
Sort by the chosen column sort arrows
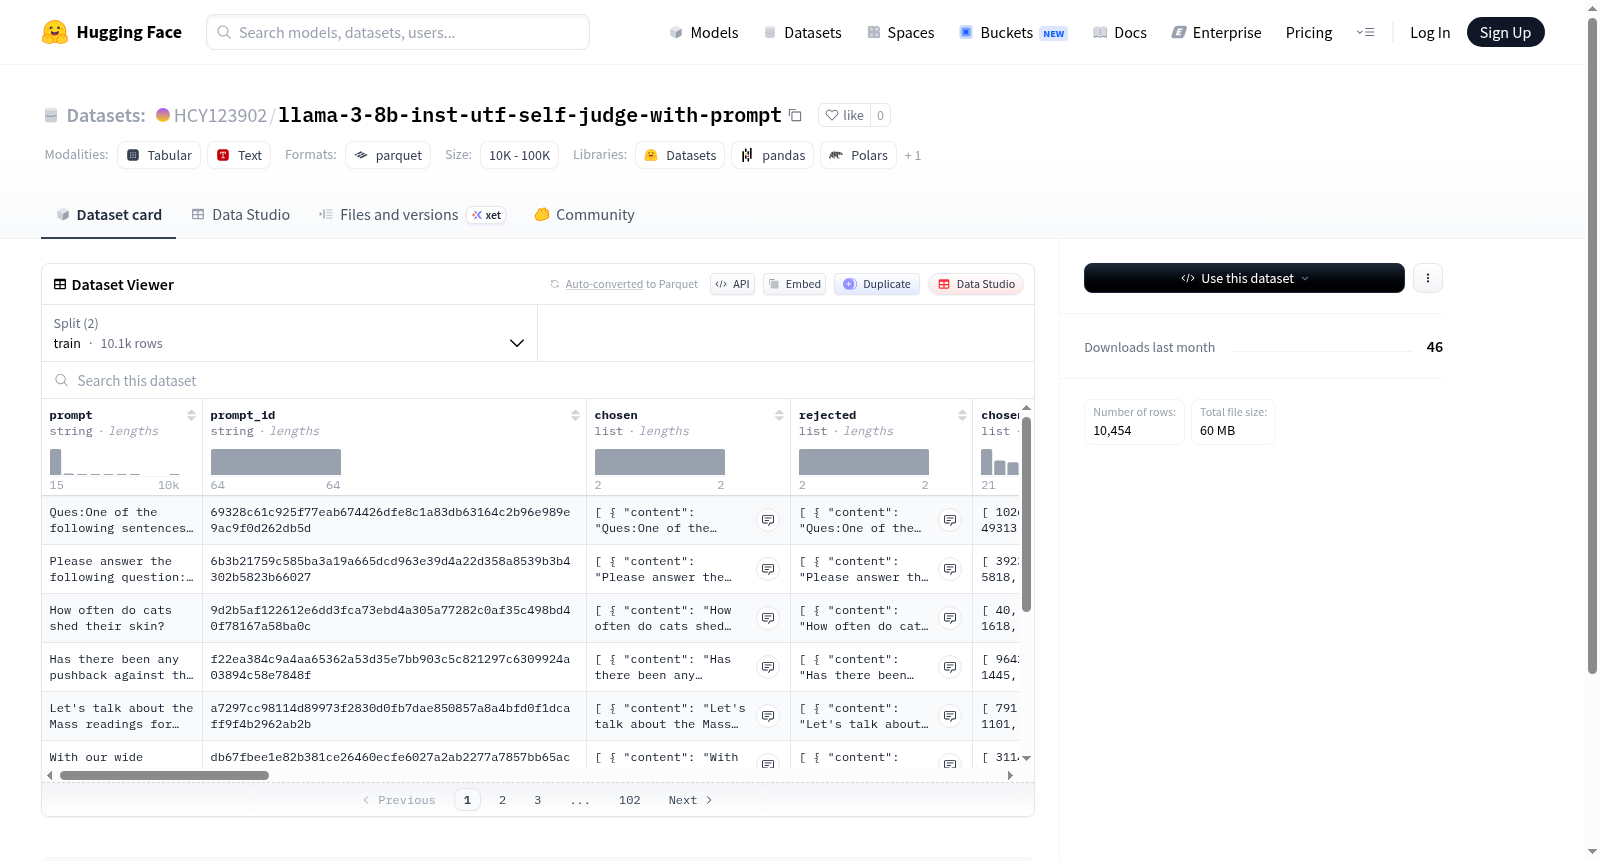coord(779,415)
